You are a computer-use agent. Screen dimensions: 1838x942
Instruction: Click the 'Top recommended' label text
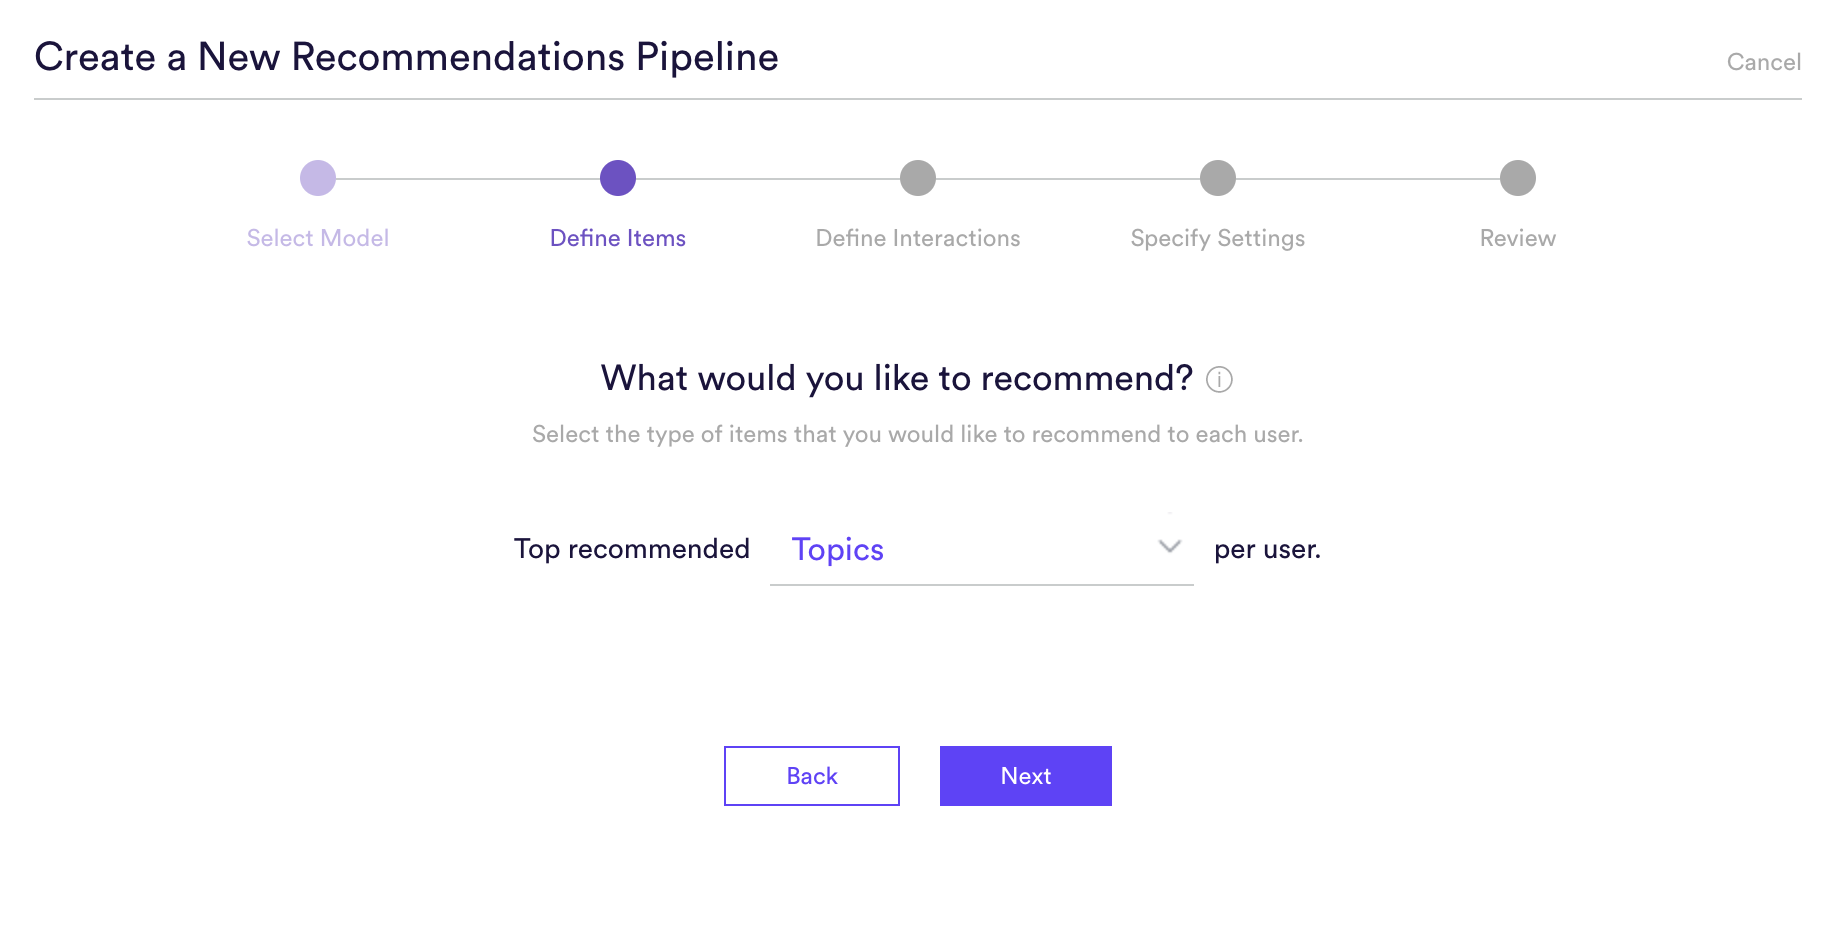coord(632,549)
